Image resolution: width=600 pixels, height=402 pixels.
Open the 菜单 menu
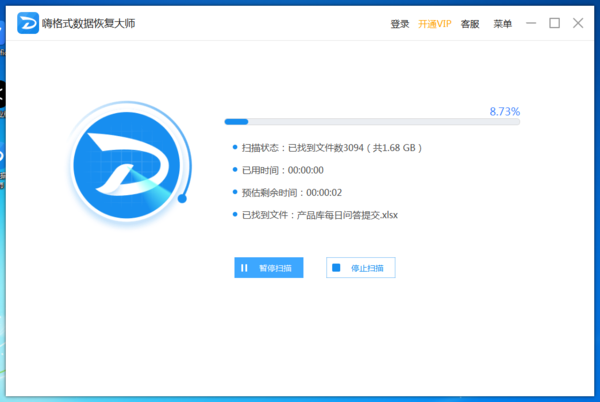[502, 24]
